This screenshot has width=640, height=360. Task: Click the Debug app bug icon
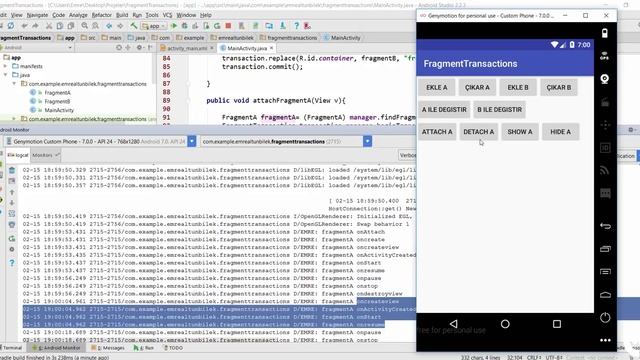coord(184,26)
